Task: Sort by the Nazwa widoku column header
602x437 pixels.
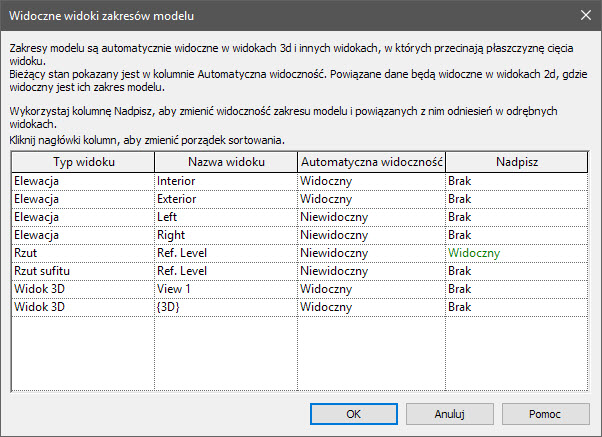Action: tap(225, 161)
